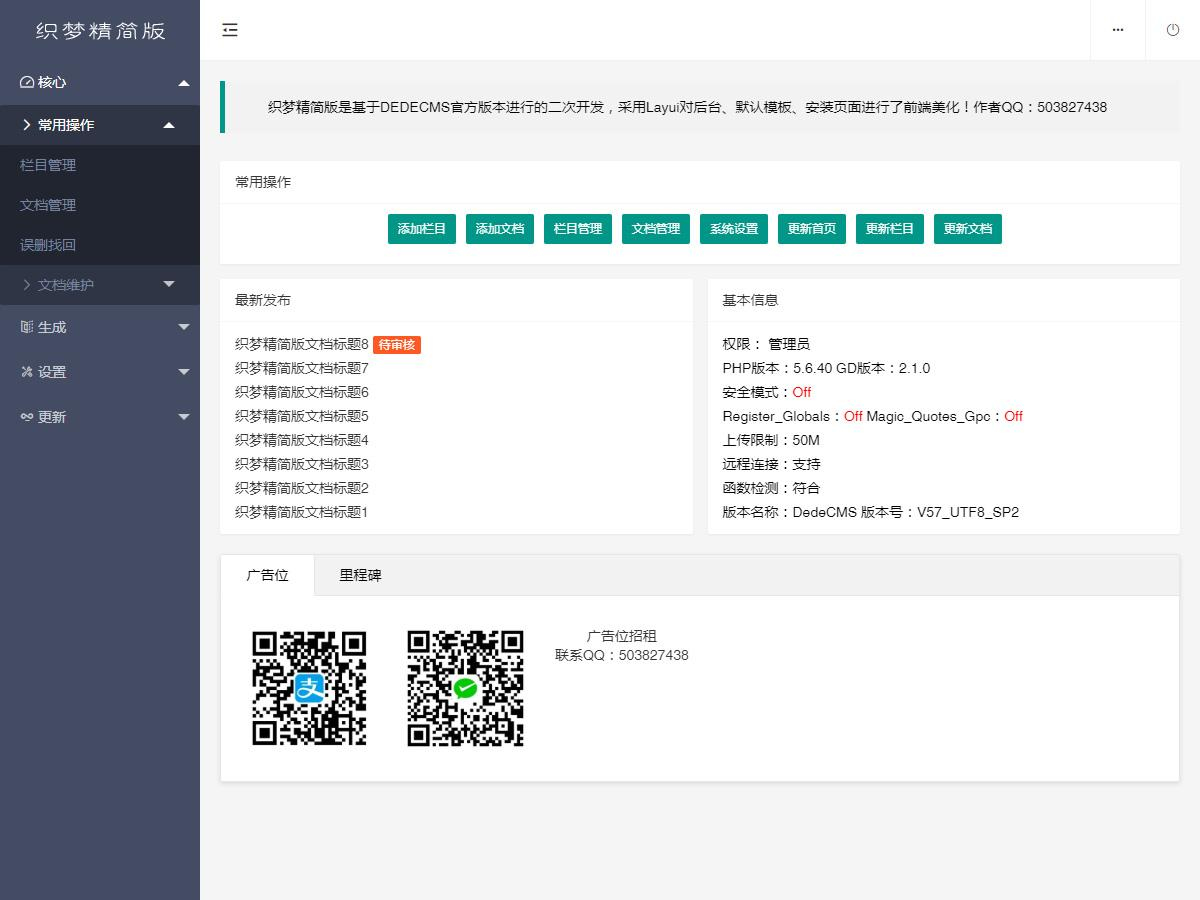Select the 核心 section icon in sidebar
1200x900 pixels.
point(25,82)
